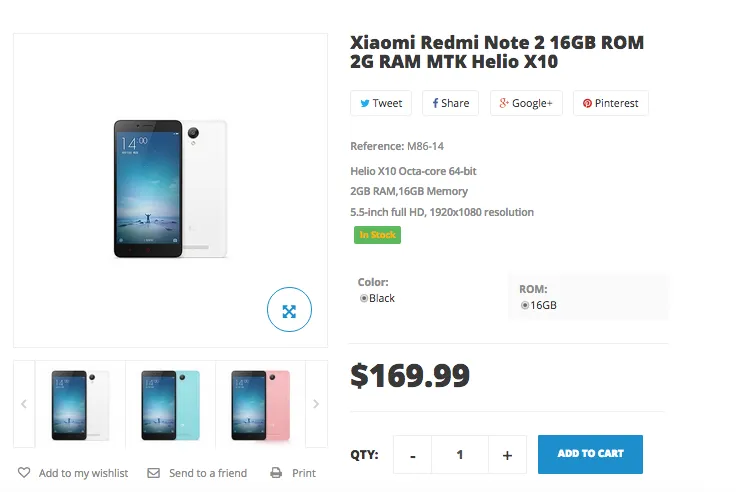Viewport: 744px width, 492px height.
Task: Pin the product on Pinterest
Action: [610, 103]
